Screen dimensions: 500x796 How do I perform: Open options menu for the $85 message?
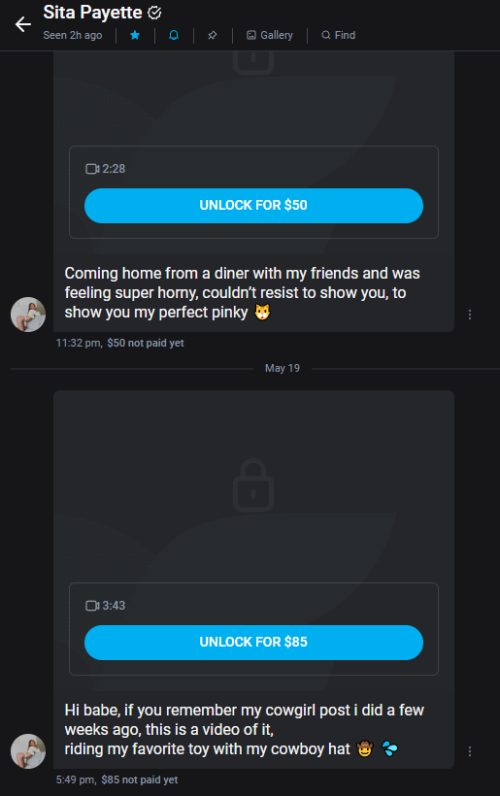(x=470, y=751)
